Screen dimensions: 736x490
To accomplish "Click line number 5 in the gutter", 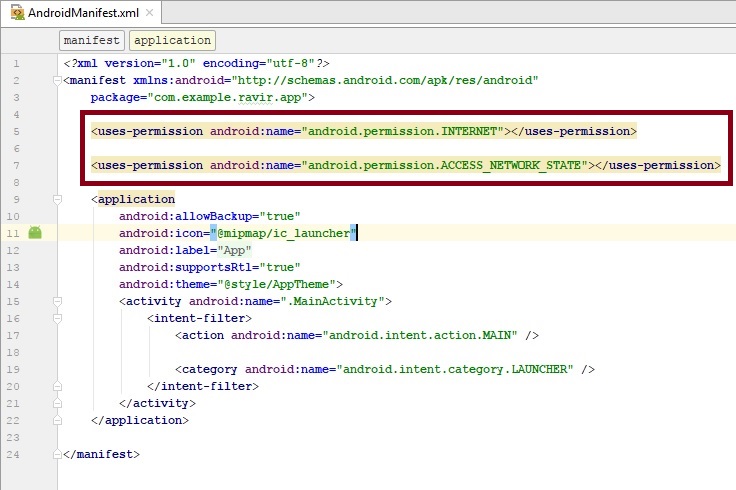I will point(16,131).
